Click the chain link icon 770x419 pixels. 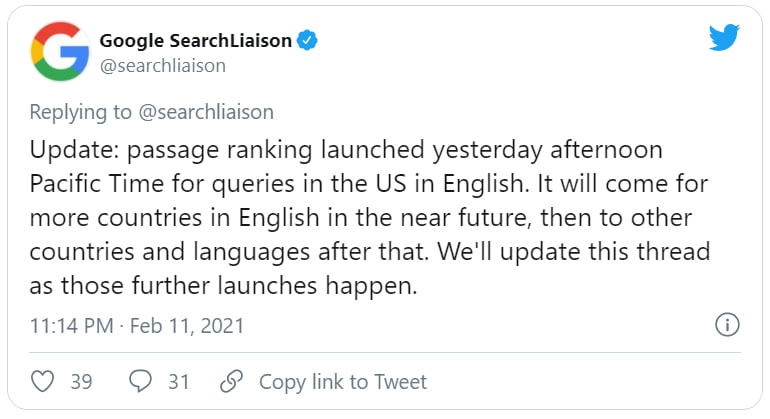pyautogui.click(x=232, y=381)
